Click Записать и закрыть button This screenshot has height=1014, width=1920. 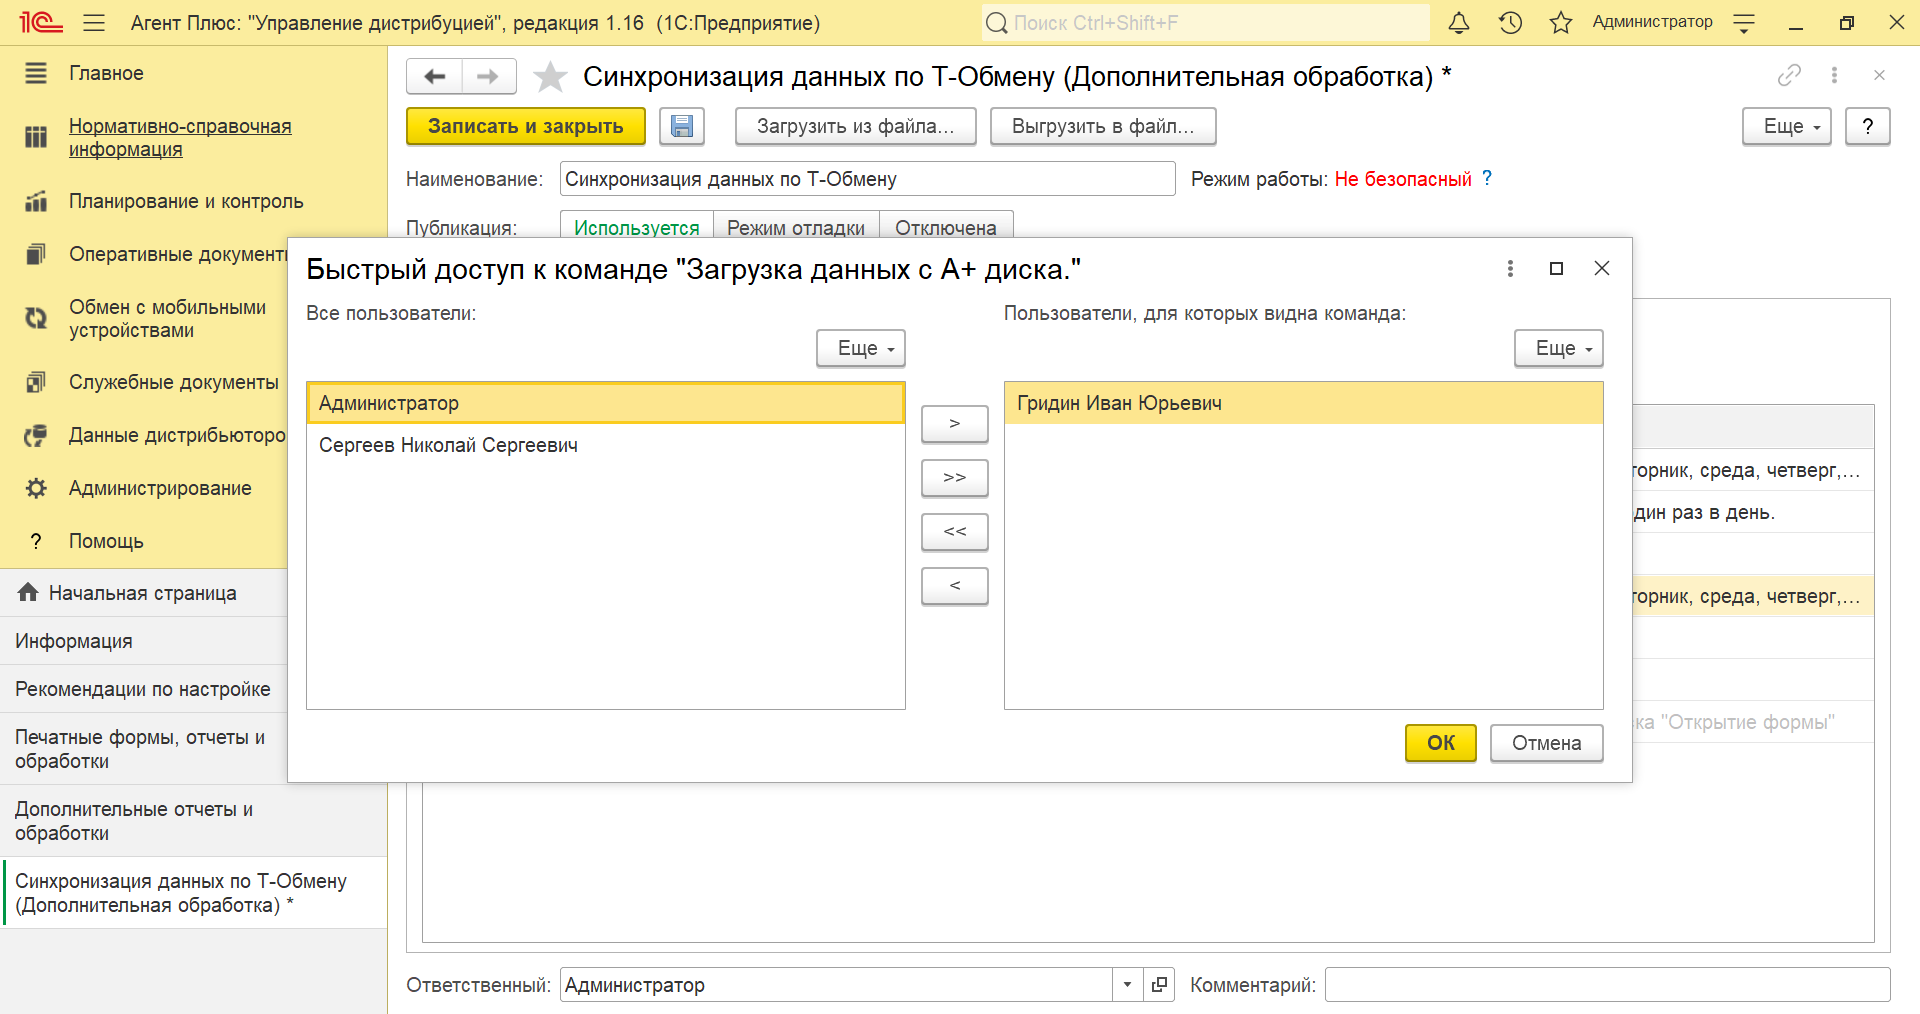tap(526, 126)
